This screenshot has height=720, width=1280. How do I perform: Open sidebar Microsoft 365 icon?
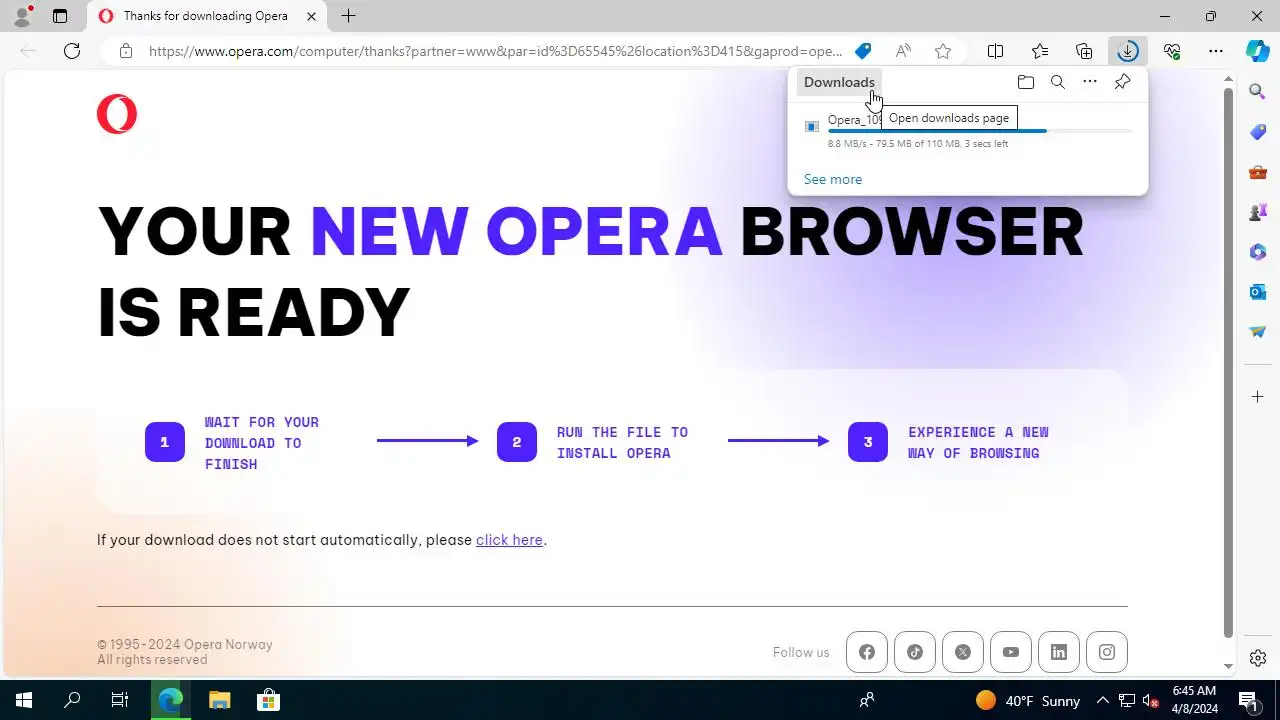click(1258, 252)
